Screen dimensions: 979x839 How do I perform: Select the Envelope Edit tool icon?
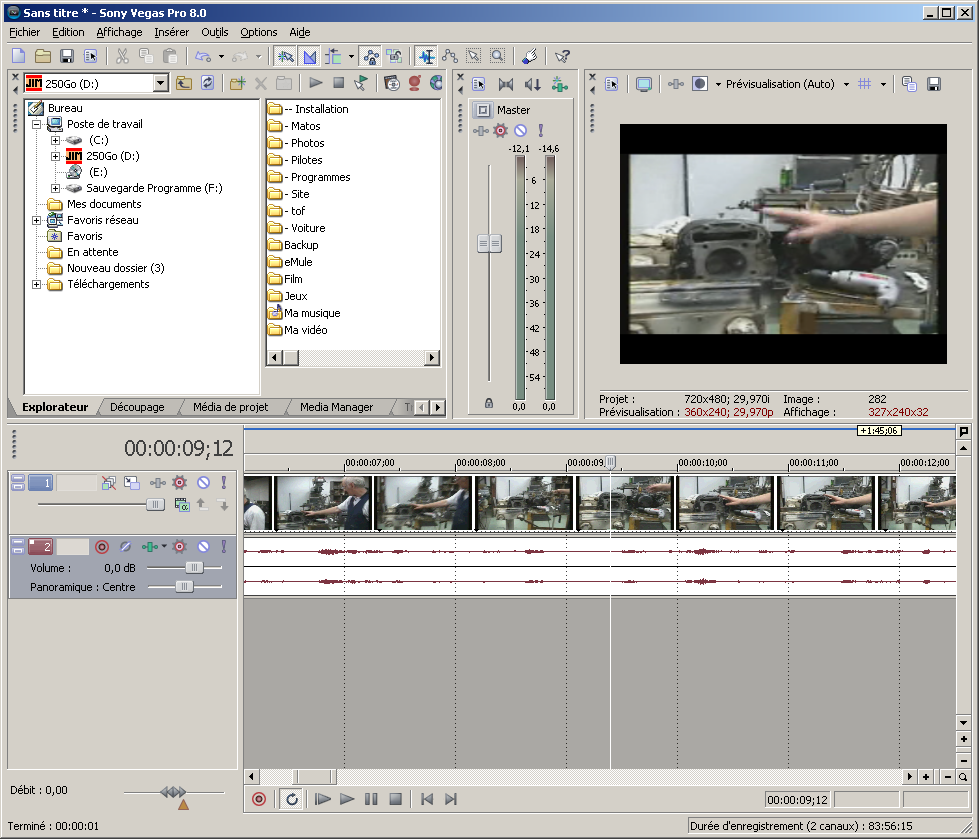[x=450, y=57]
